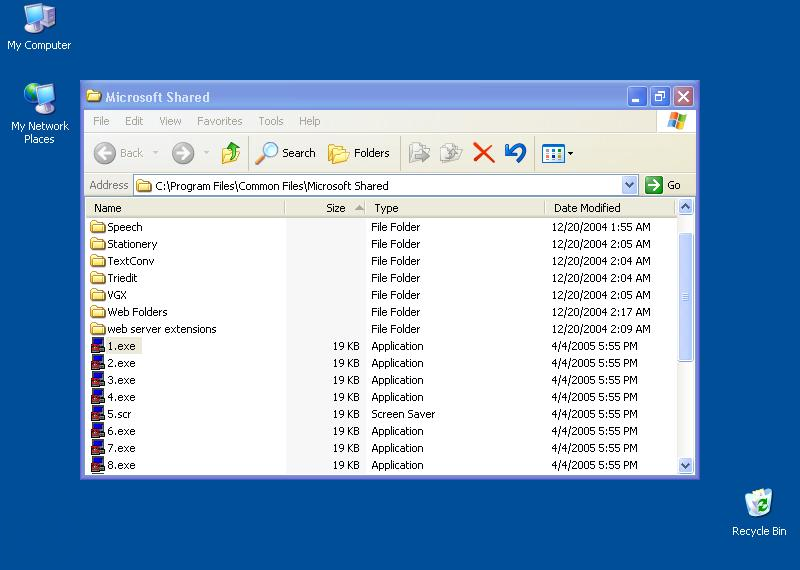The width and height of the screenshot is (800, 570).
Task: Select the 7.exe application icon
Action: click(97, 448)
